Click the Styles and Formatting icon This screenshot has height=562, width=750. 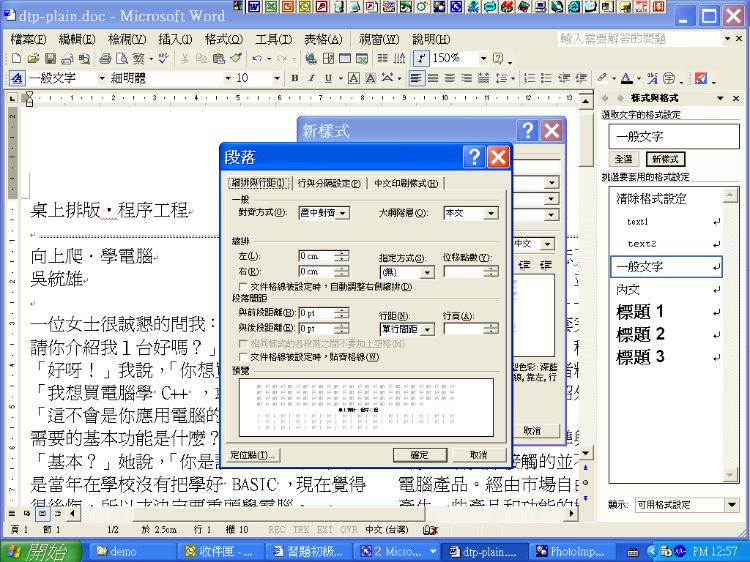(17, 78)
